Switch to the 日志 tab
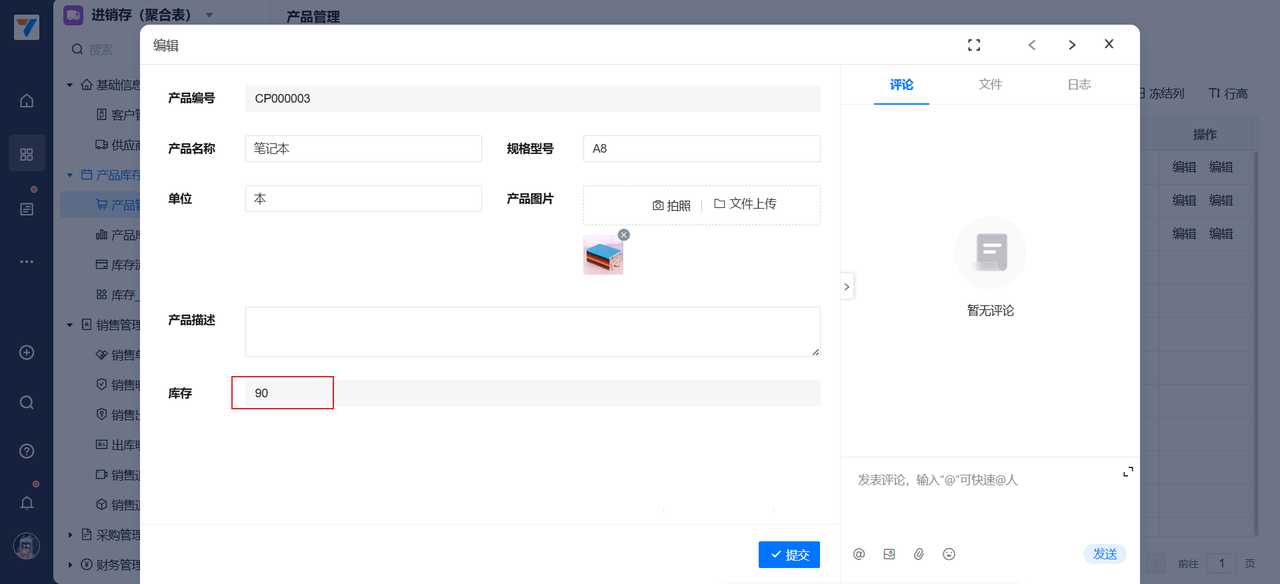Image resolution: width=1280 pixels, height=584 pixels. pyautogui.click(x=1079, y=85)
